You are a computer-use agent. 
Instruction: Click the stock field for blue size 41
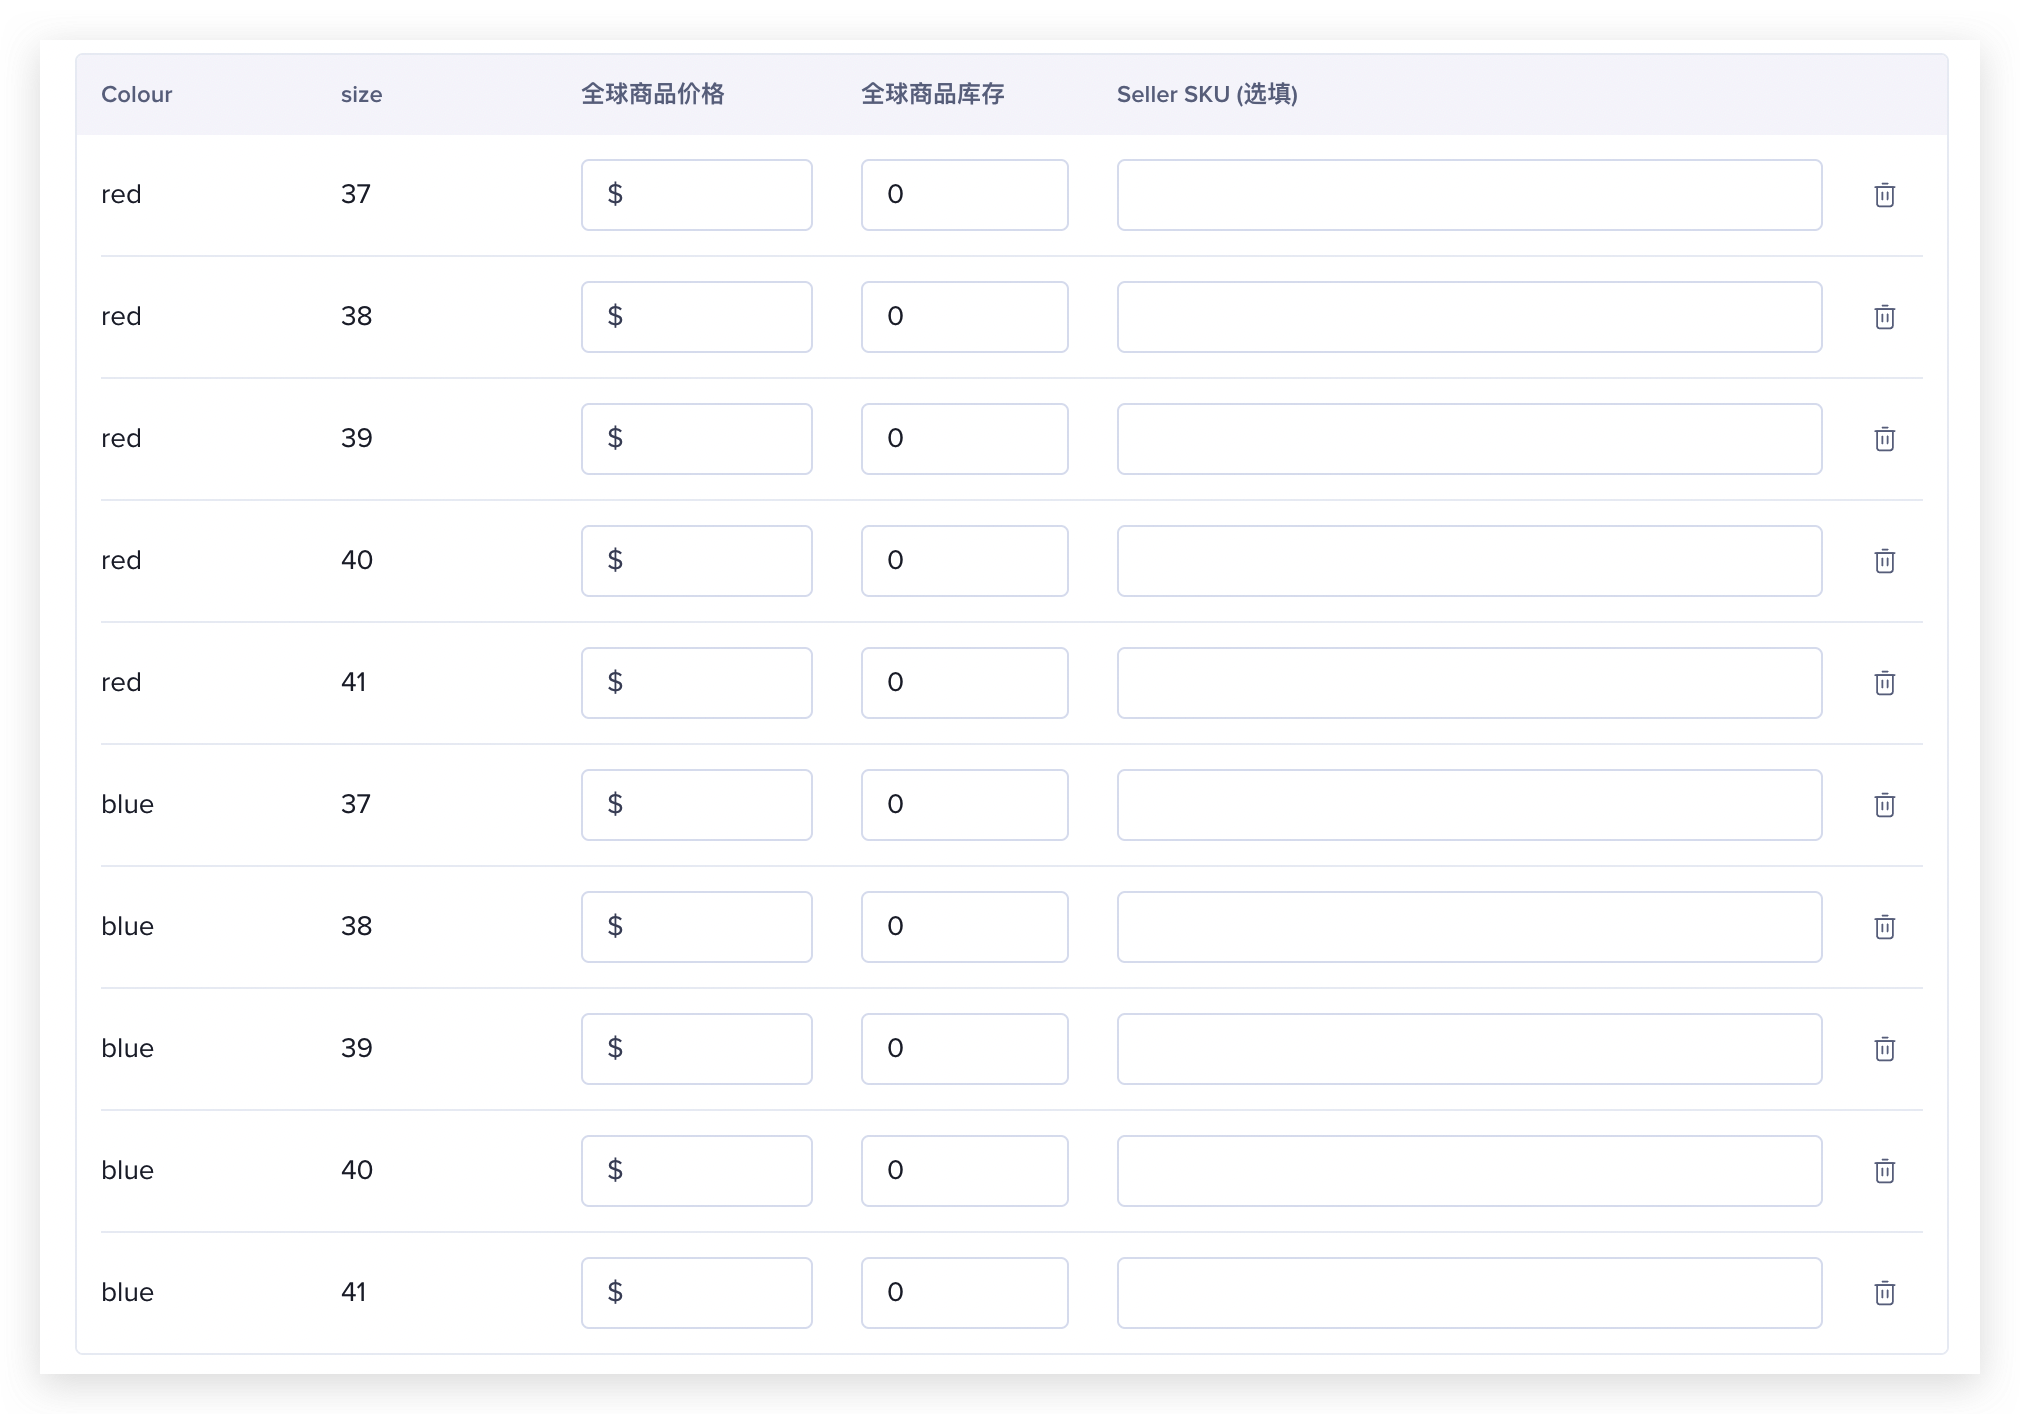(963, 1292)
